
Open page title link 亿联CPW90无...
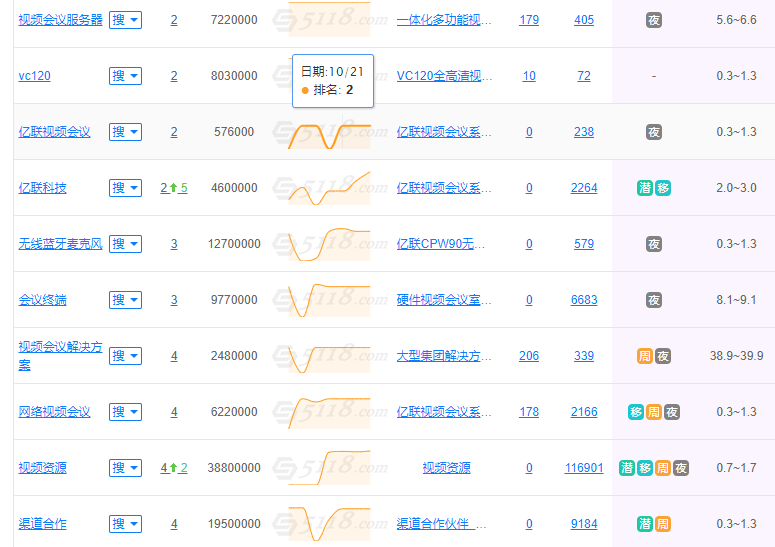click(440, 244)
